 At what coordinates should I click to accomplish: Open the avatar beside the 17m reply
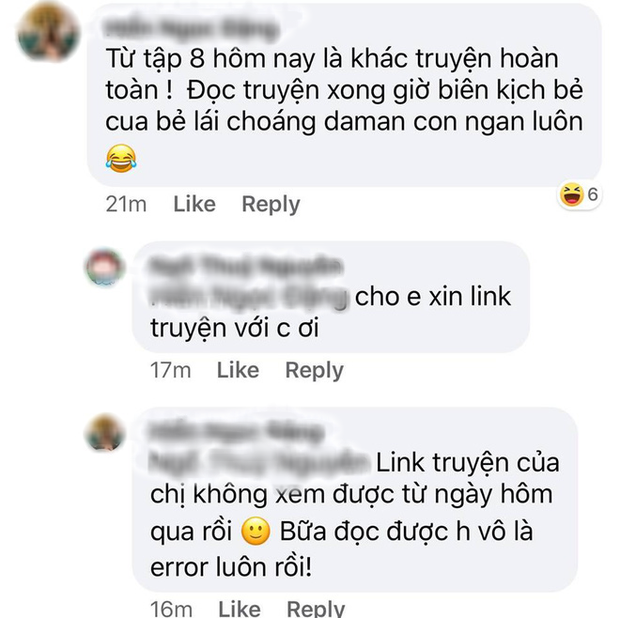tap(105, 267)
